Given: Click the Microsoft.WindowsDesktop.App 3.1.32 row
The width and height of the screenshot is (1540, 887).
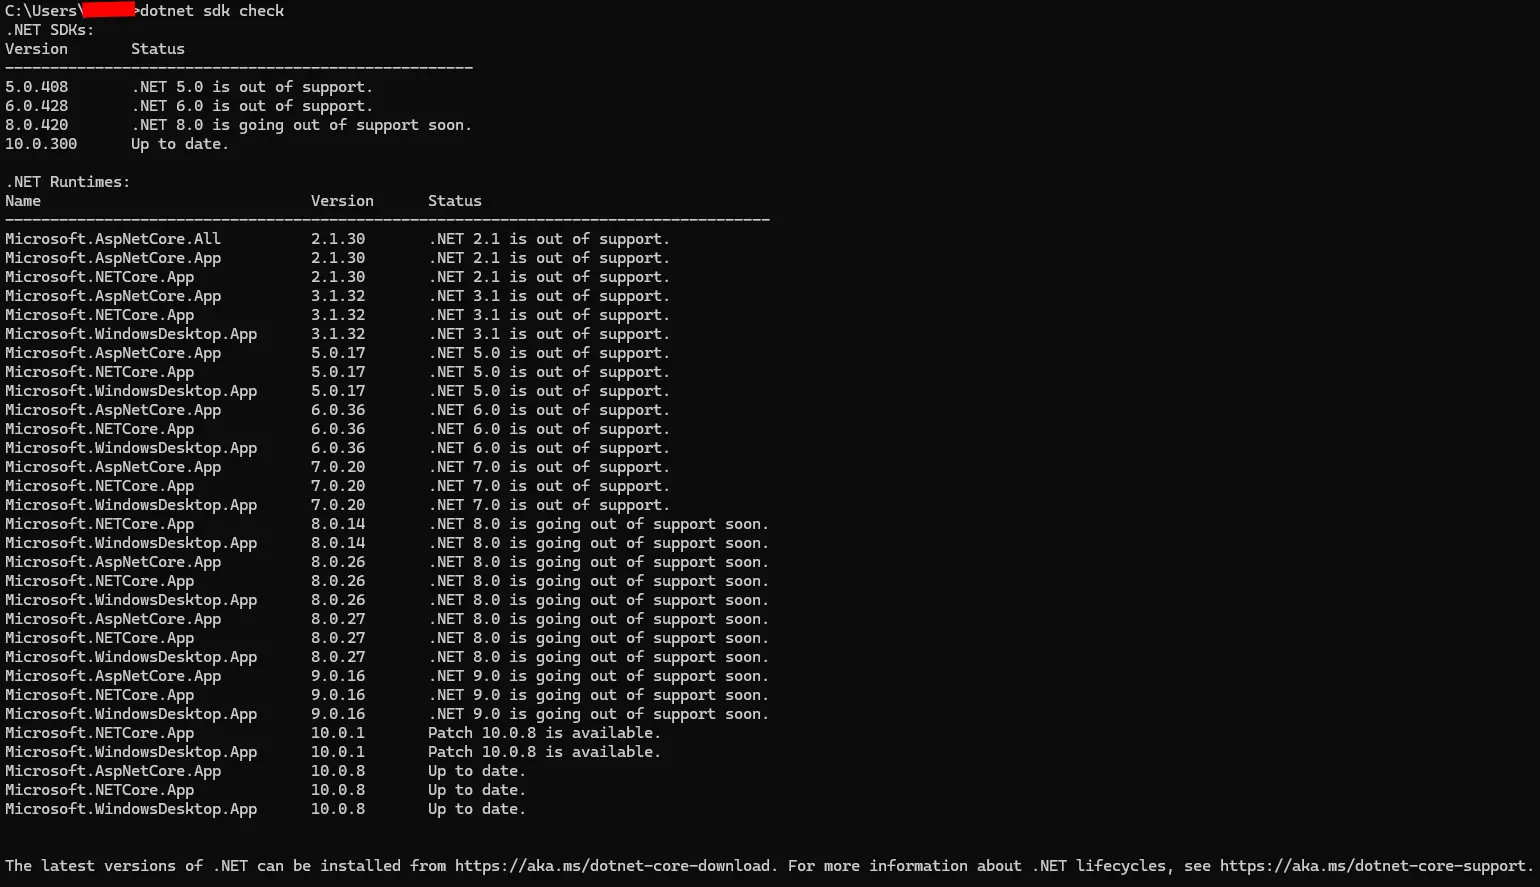Looking at the screenshot, I should click(x=337, y=334).
